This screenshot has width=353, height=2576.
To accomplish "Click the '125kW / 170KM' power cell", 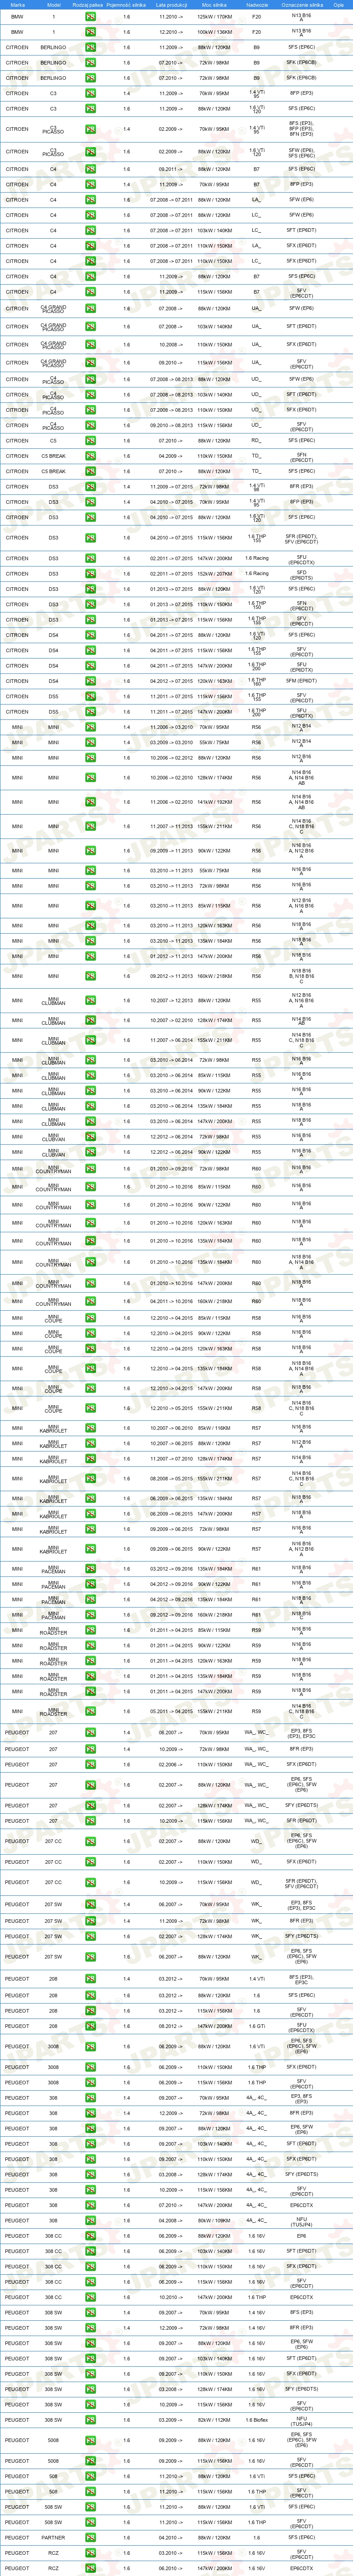I will pyautogui.click(x=214, y=17).
